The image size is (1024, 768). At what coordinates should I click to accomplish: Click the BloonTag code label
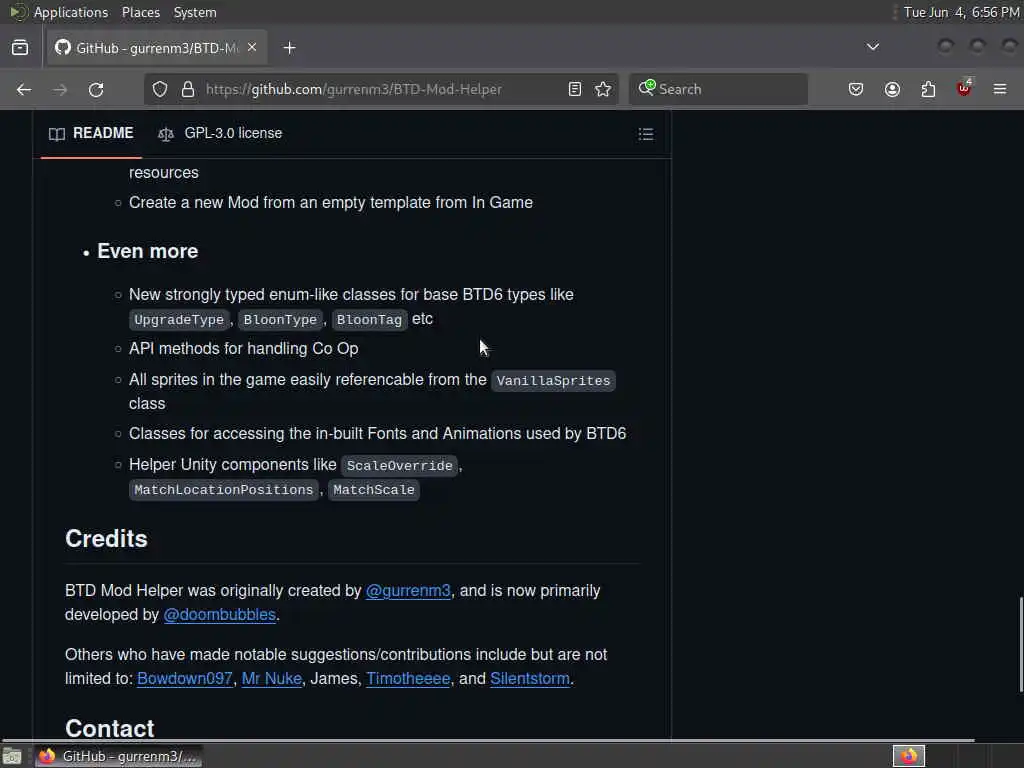point(369,320)
